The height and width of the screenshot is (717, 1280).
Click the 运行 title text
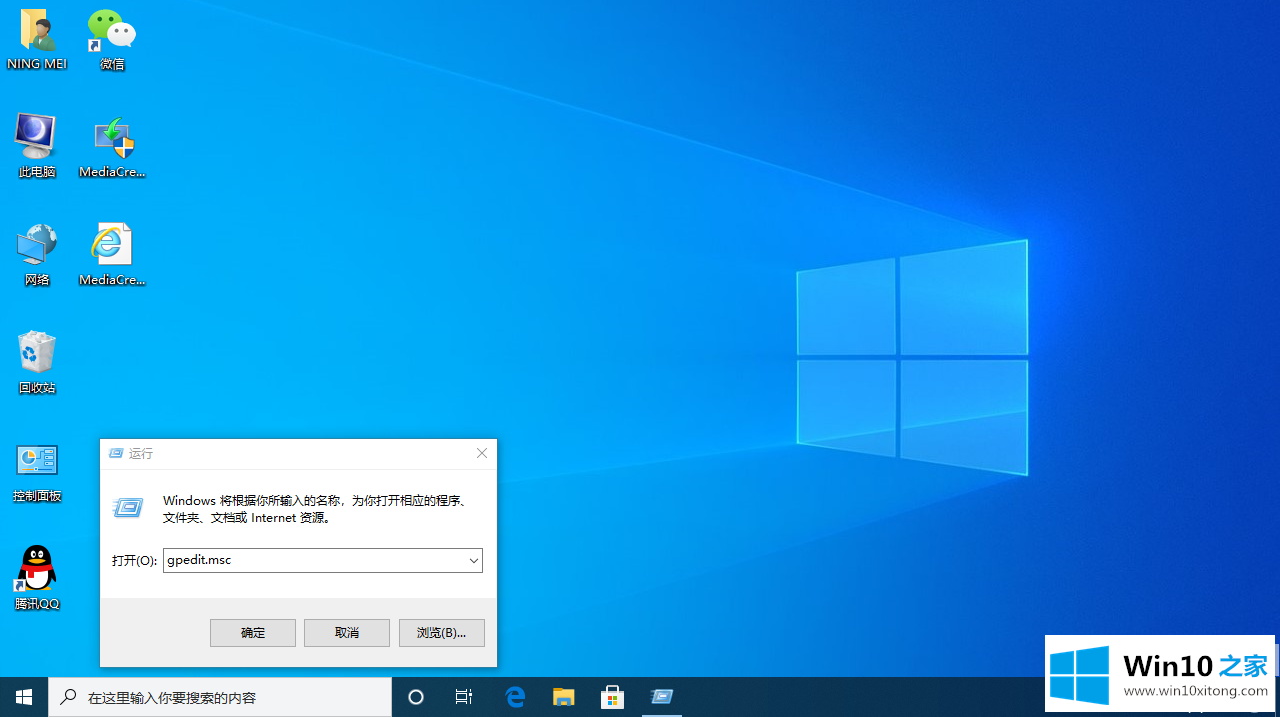(141, 453)
